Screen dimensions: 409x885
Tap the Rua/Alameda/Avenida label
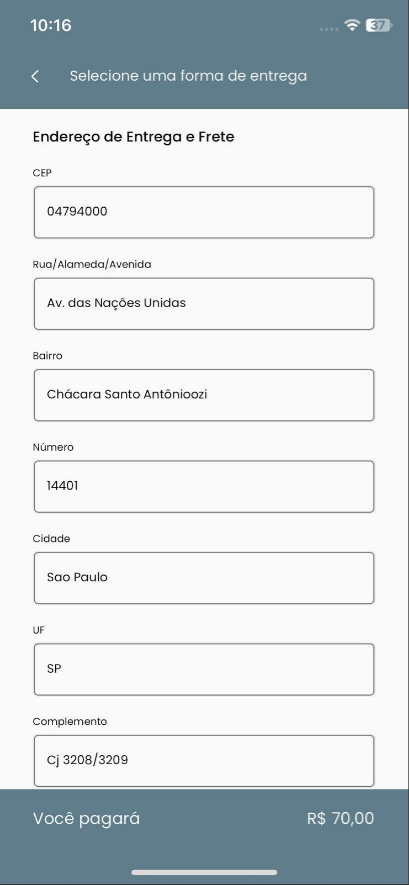click(x=92, y=264)
